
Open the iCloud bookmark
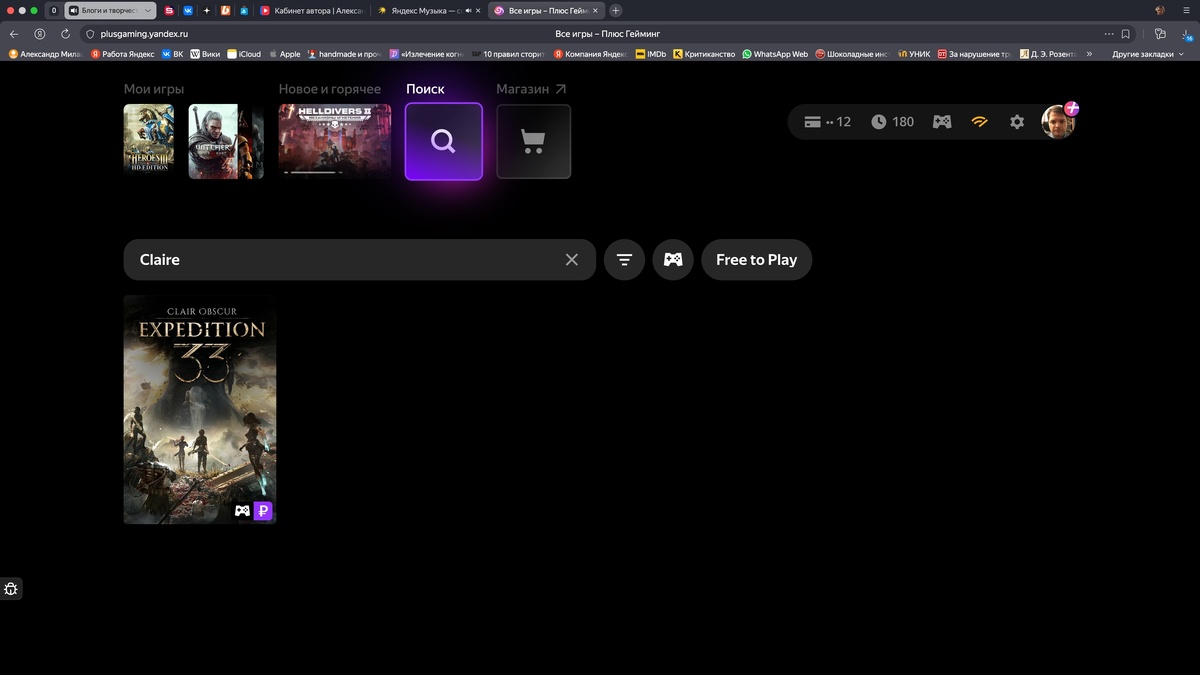pyautogui.click(x=244, y=54)
